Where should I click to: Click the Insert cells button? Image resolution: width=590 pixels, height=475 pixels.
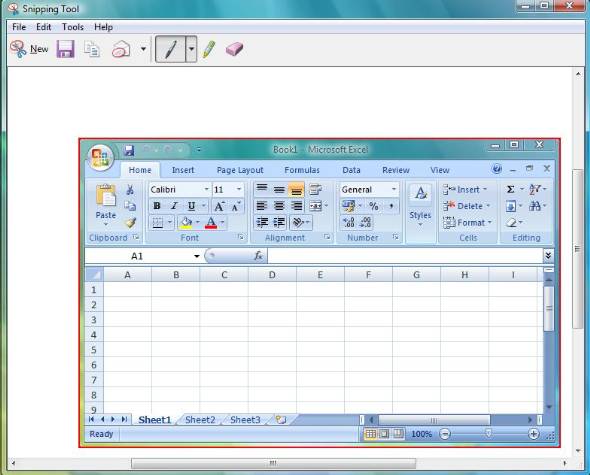coord(465,189)
